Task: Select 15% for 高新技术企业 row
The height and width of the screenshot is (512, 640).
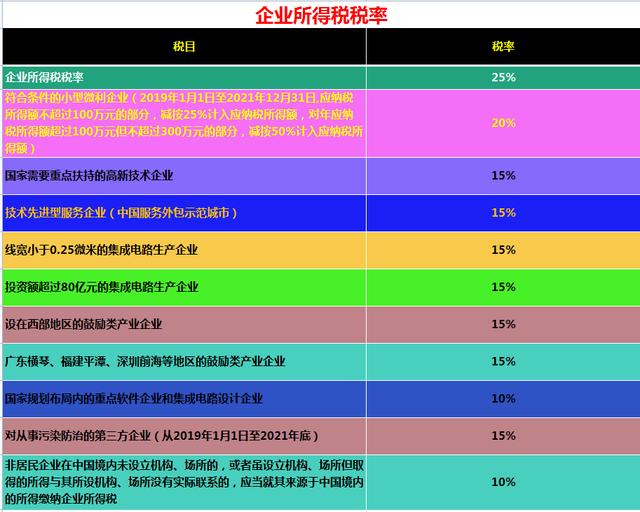Action: (503, 176)
